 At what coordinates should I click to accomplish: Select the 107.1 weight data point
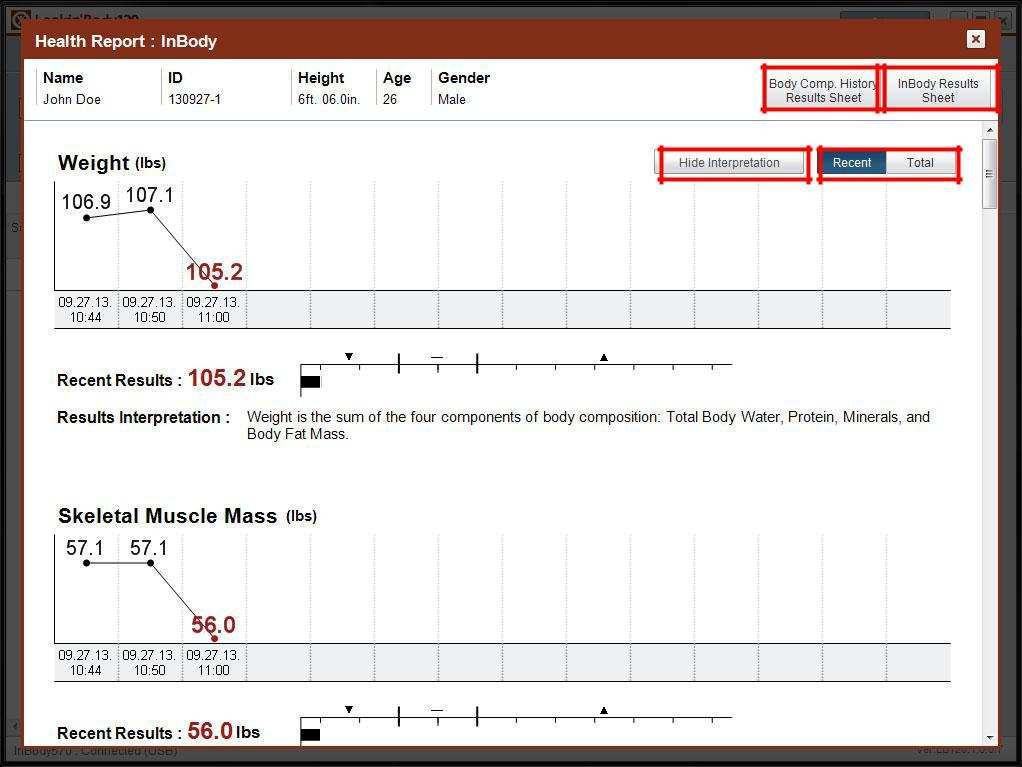[151, 210]
